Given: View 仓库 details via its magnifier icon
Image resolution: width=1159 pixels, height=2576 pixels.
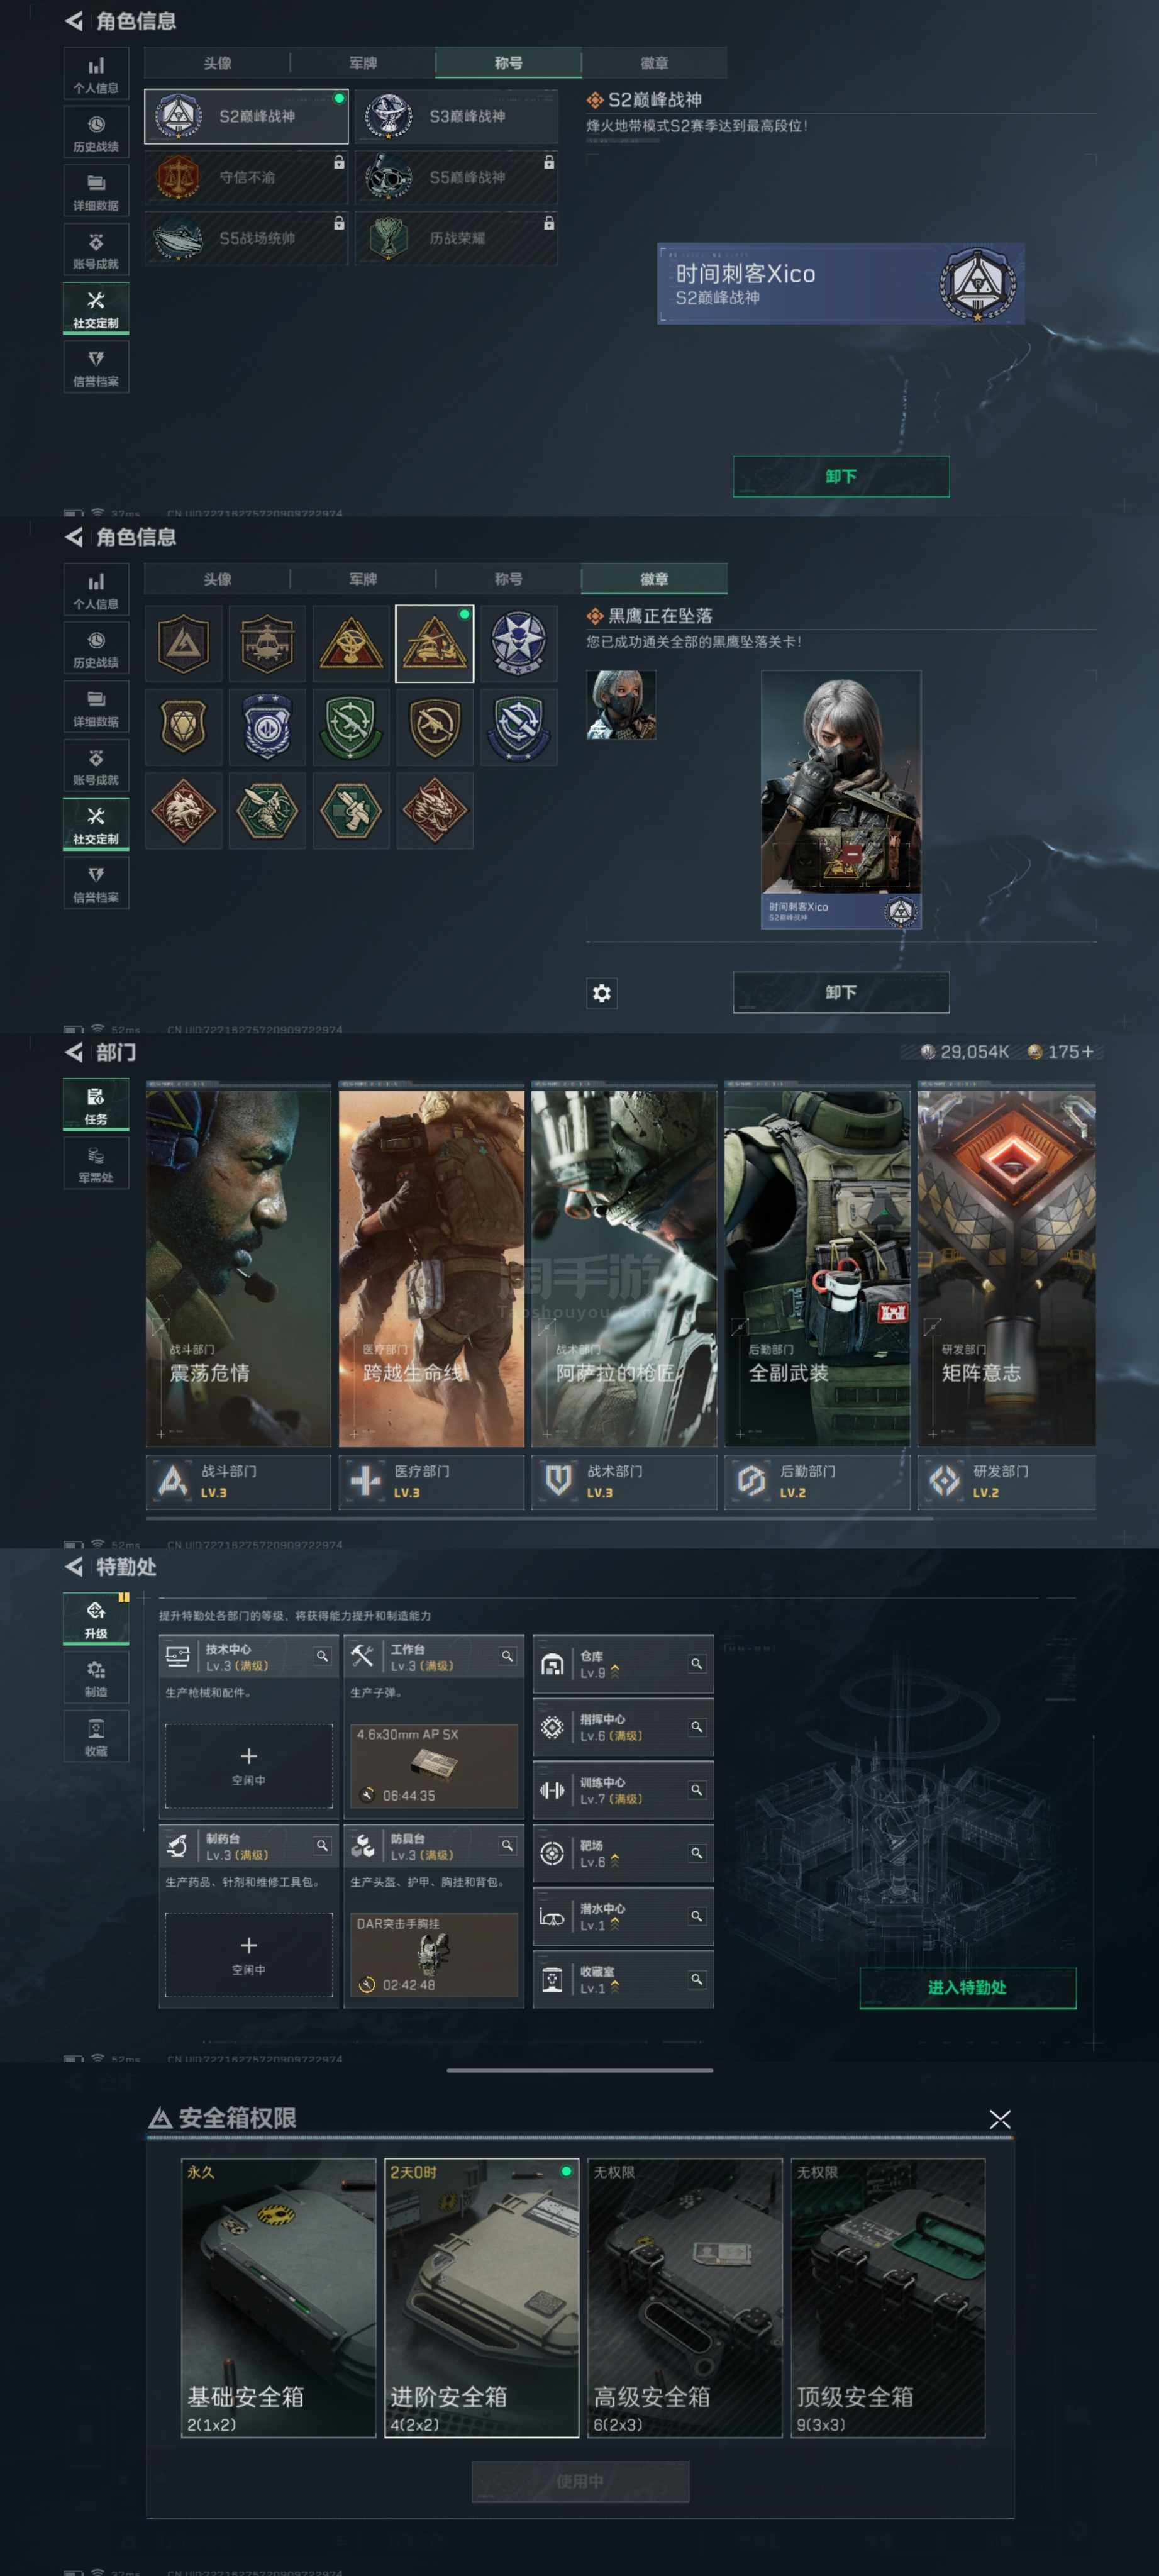Looking at the screenshot, I should [696, 1663].
